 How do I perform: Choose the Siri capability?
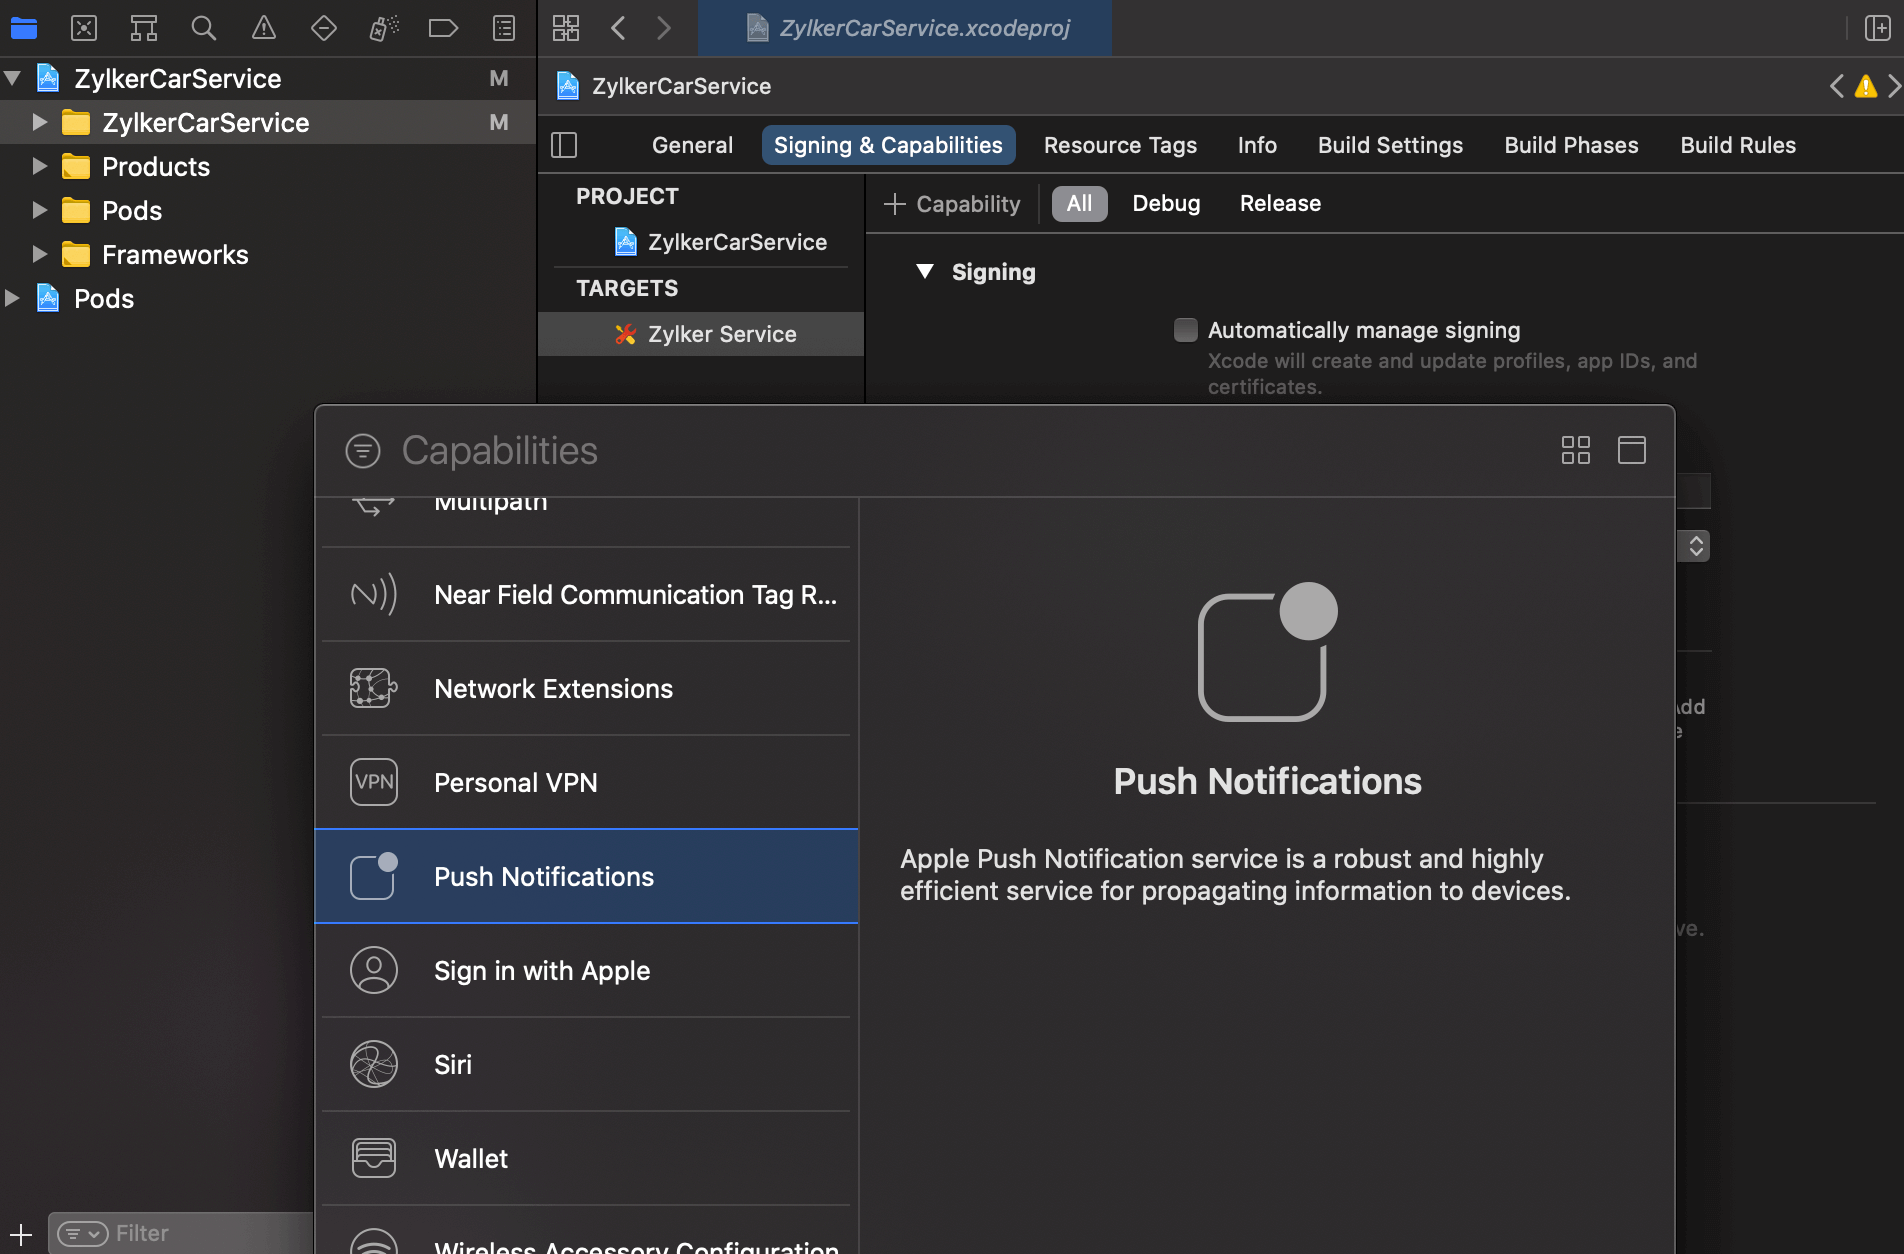click(x=586, y=1065)
